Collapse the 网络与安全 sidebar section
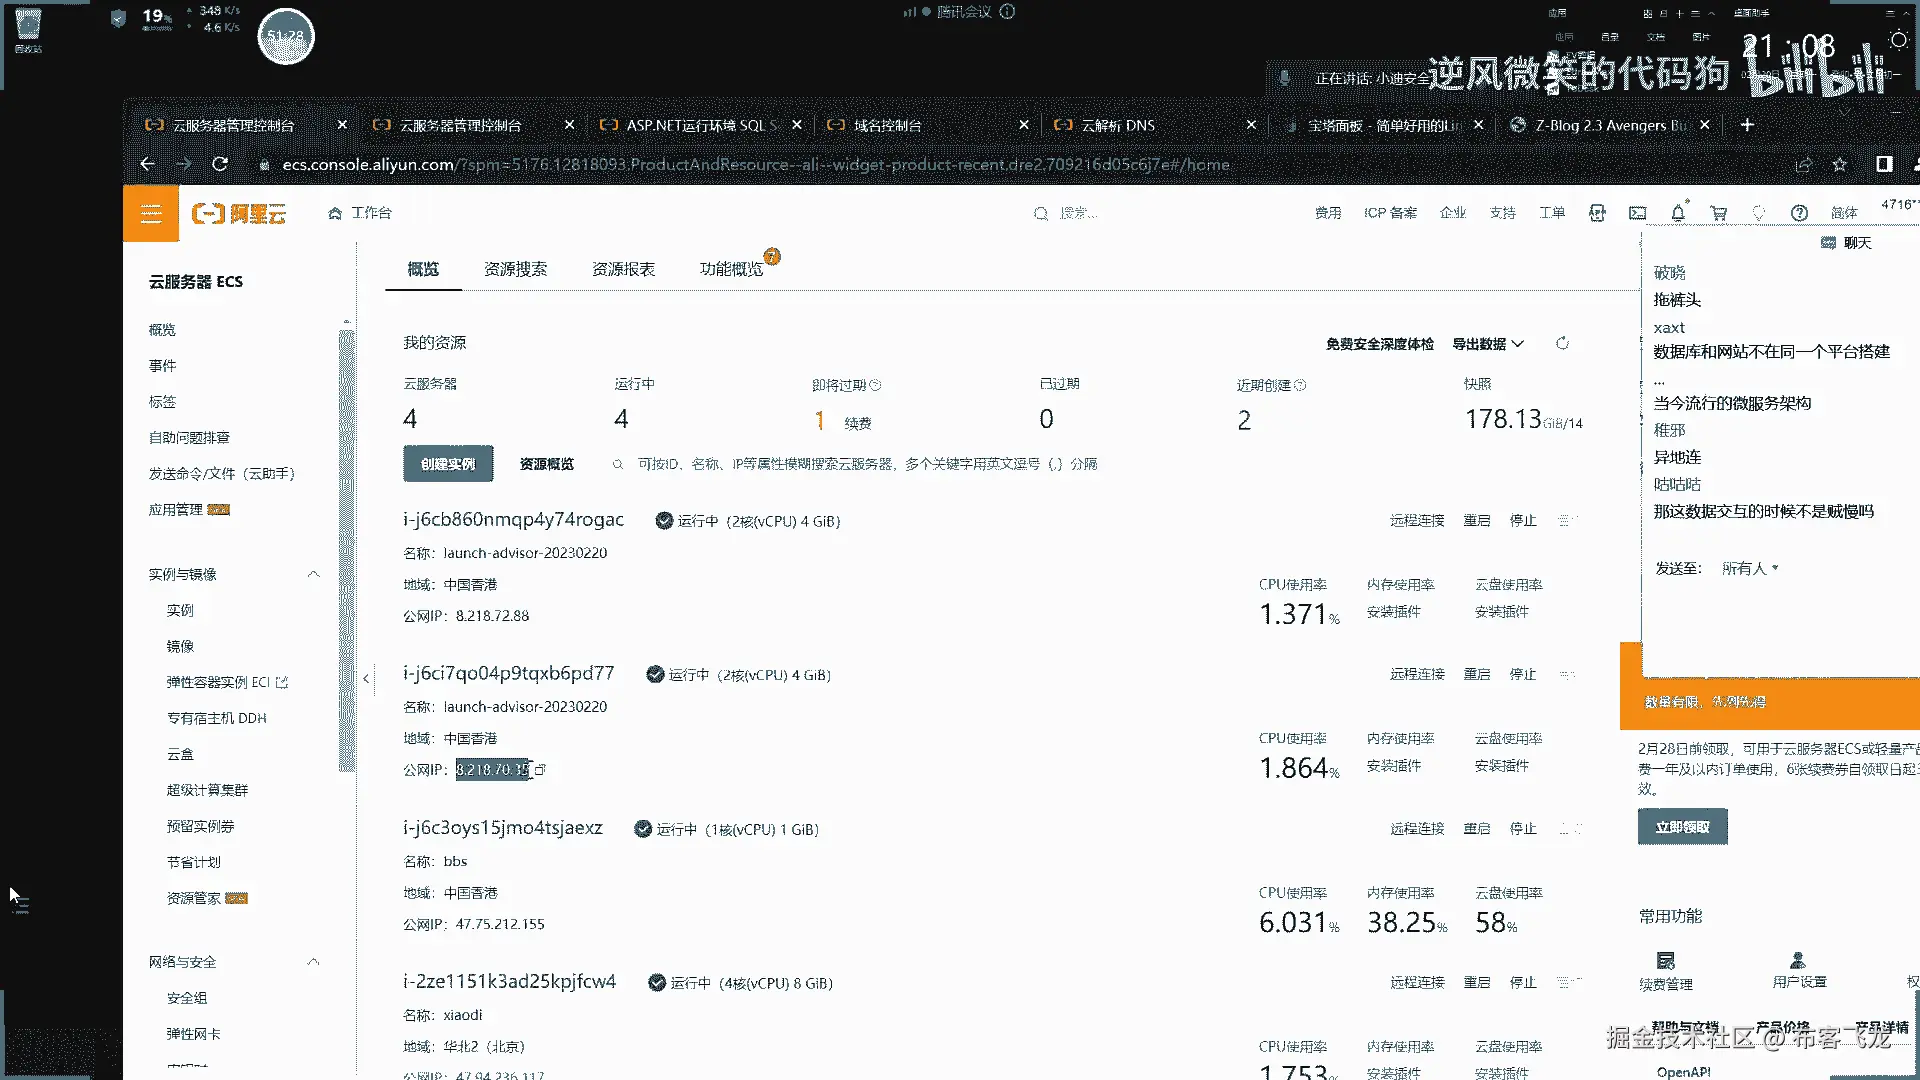The image size is (1920, 1080). click(313, 962)
